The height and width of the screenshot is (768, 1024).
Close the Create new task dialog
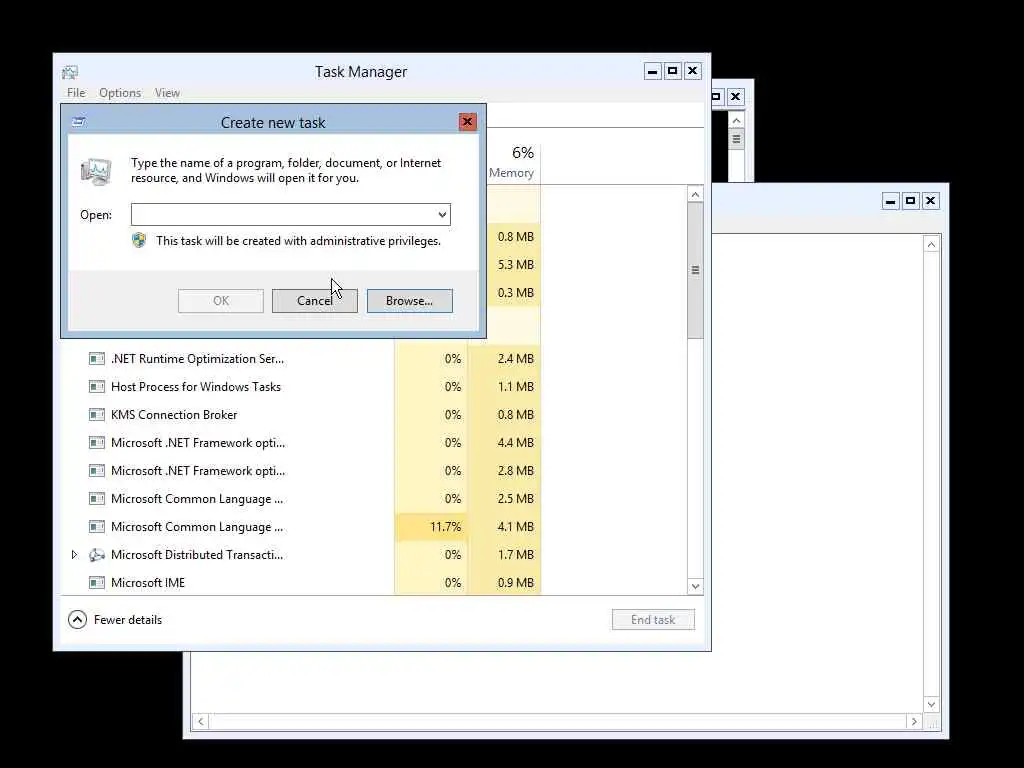(x=467, y=121)
